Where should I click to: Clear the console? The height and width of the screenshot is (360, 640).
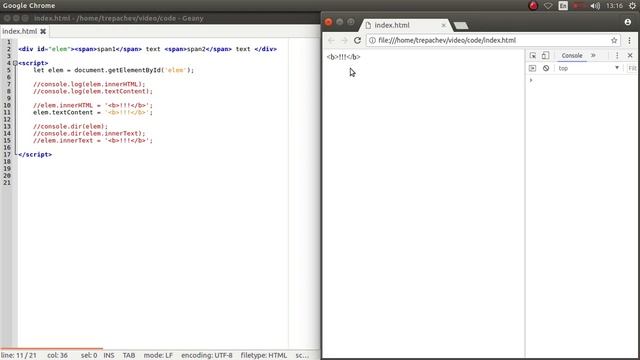[x=546, y=68]
